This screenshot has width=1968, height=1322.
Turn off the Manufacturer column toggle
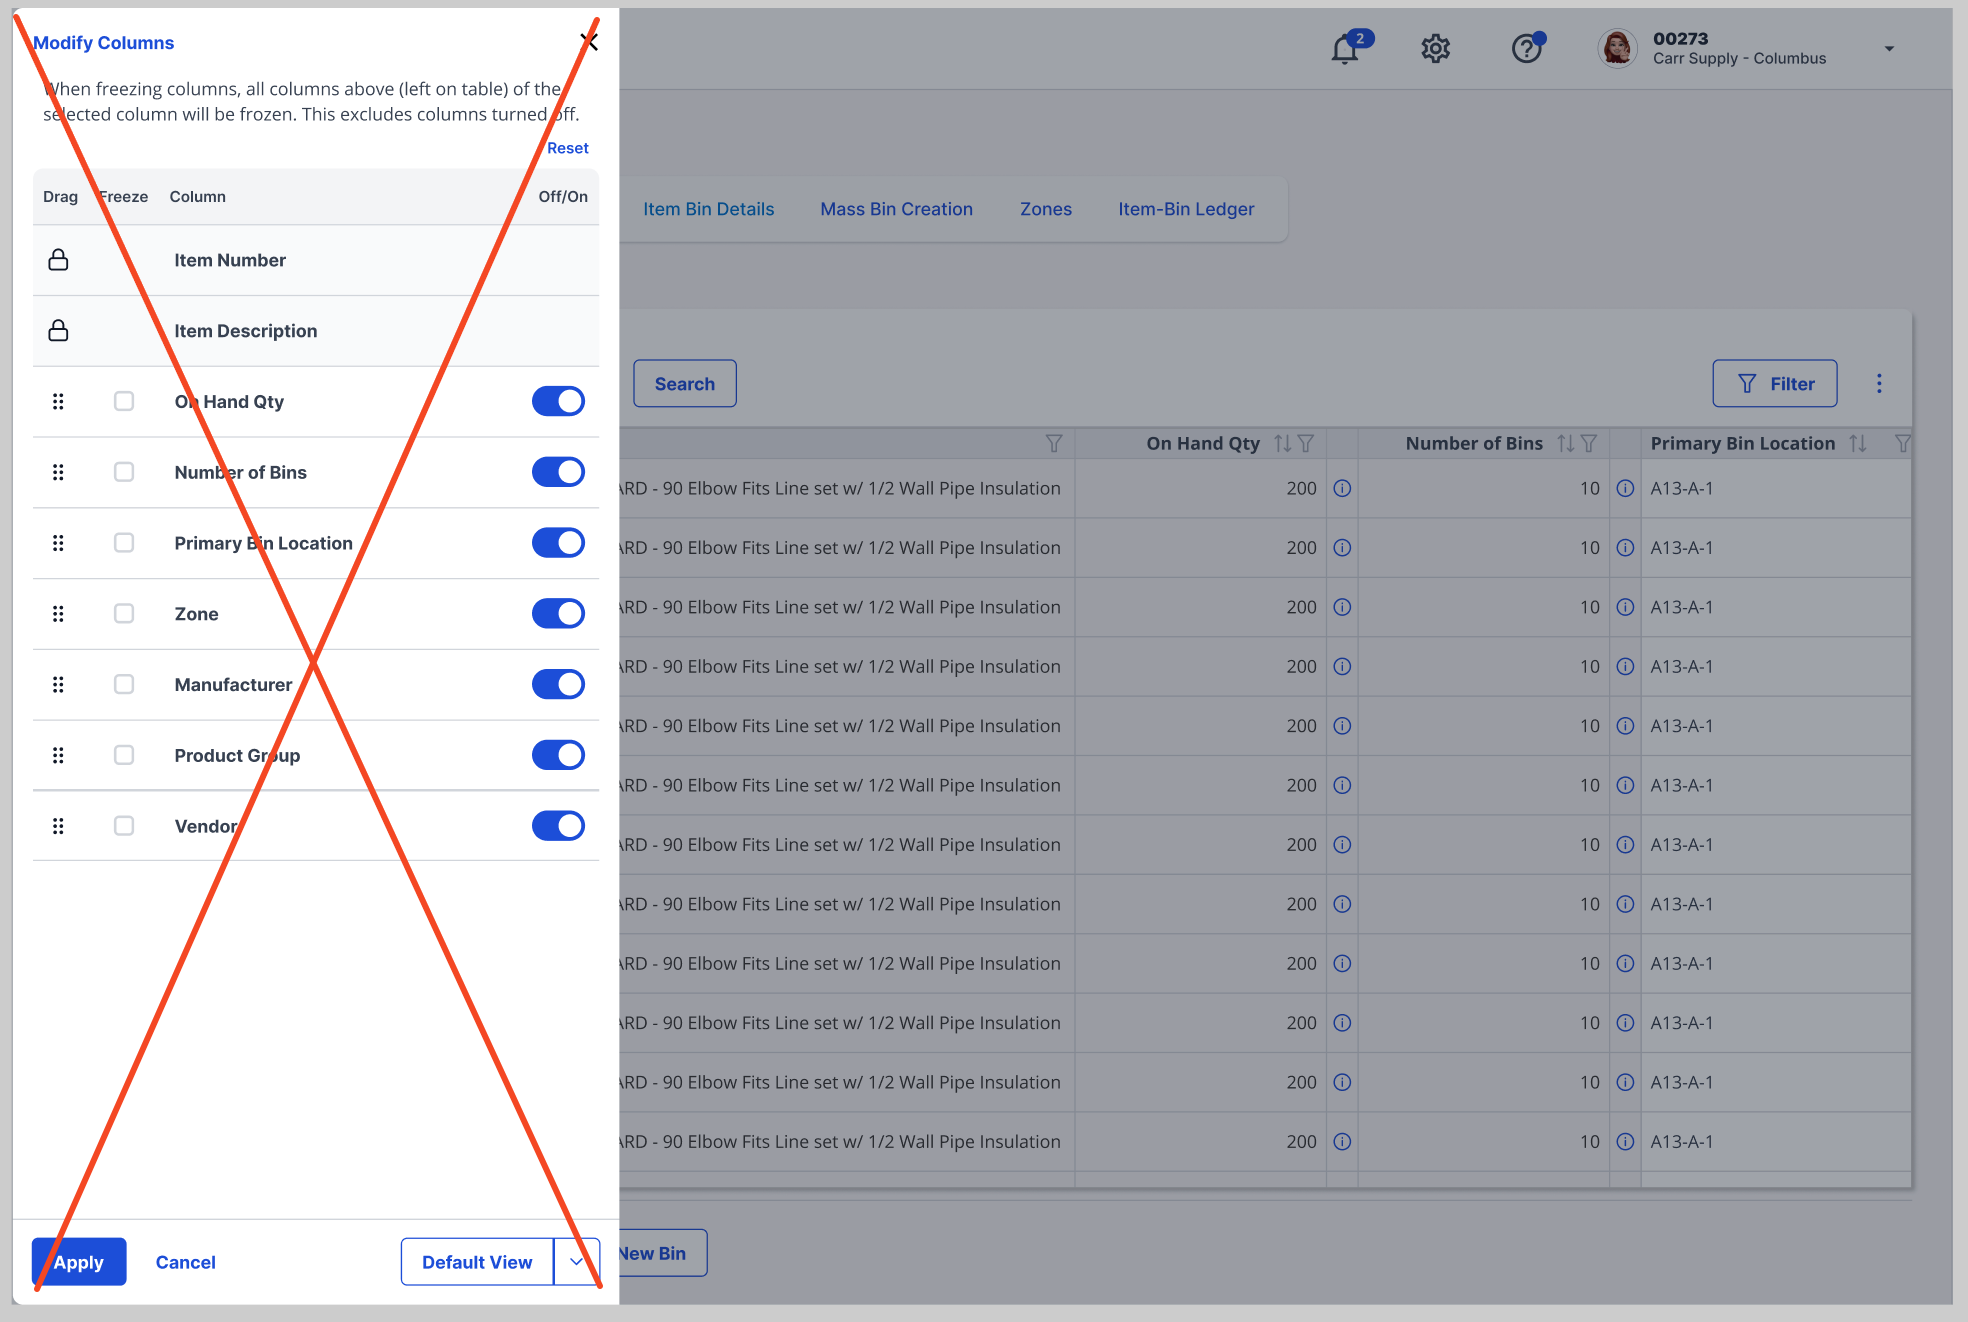pyautogui.click(x=558, y=685)
